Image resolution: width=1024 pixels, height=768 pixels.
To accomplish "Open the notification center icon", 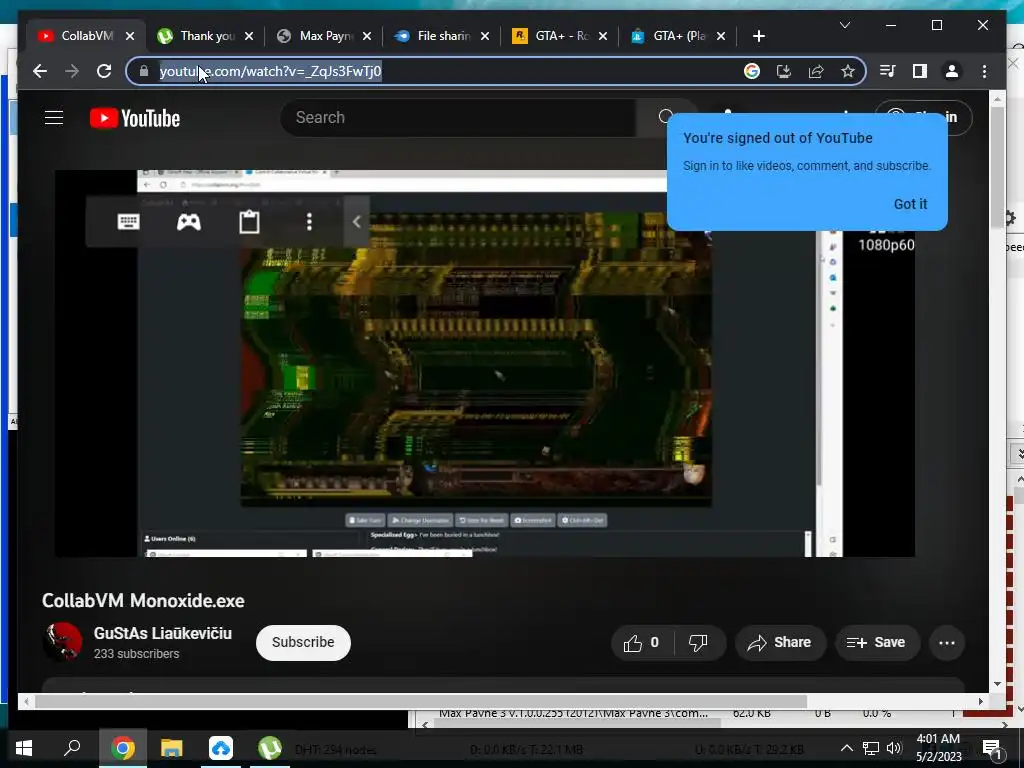I will click(x=992, y=748).
